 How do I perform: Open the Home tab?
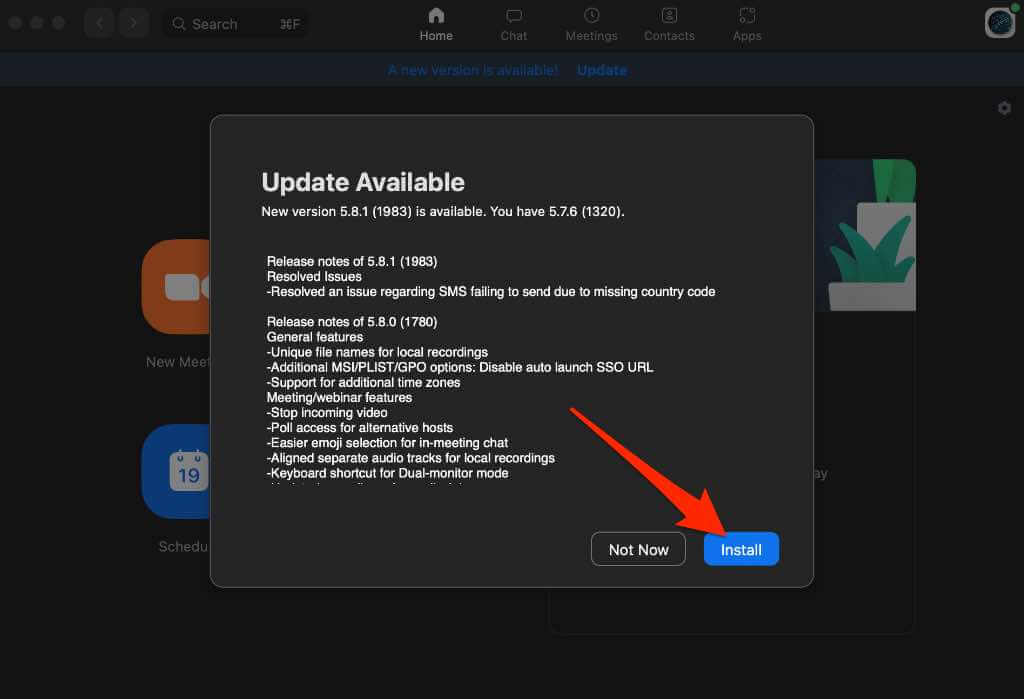tap(436, 25)
